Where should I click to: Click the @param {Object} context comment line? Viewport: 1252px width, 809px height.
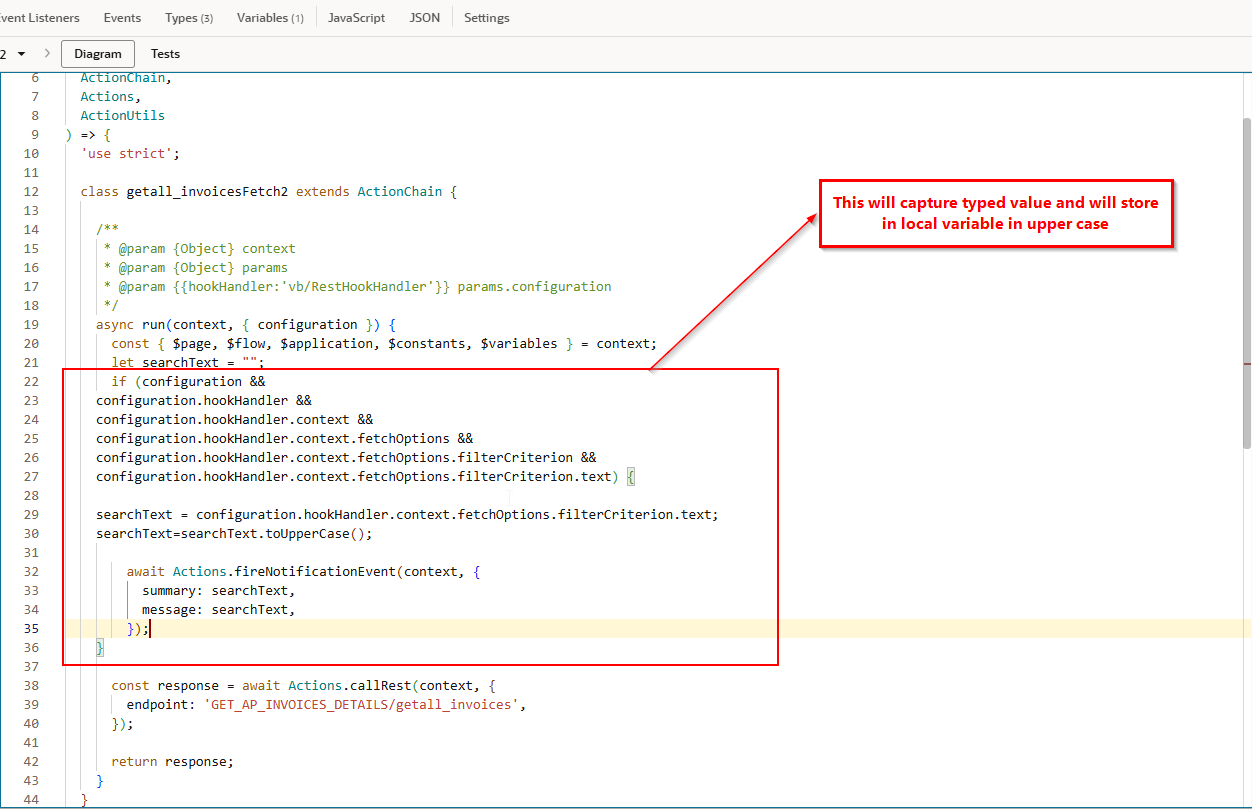click(x=200, y=248)
